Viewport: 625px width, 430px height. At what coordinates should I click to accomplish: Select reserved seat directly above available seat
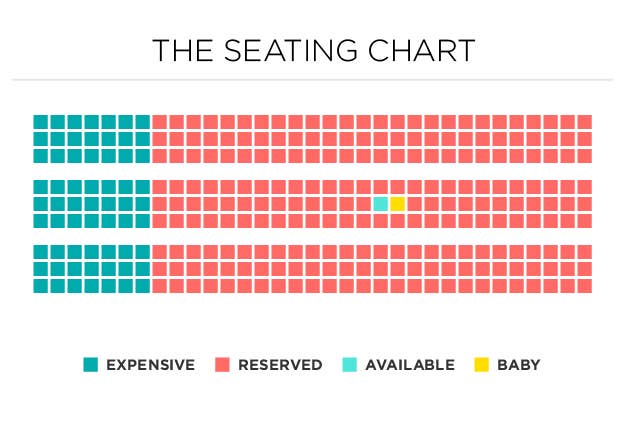point(380,187)
